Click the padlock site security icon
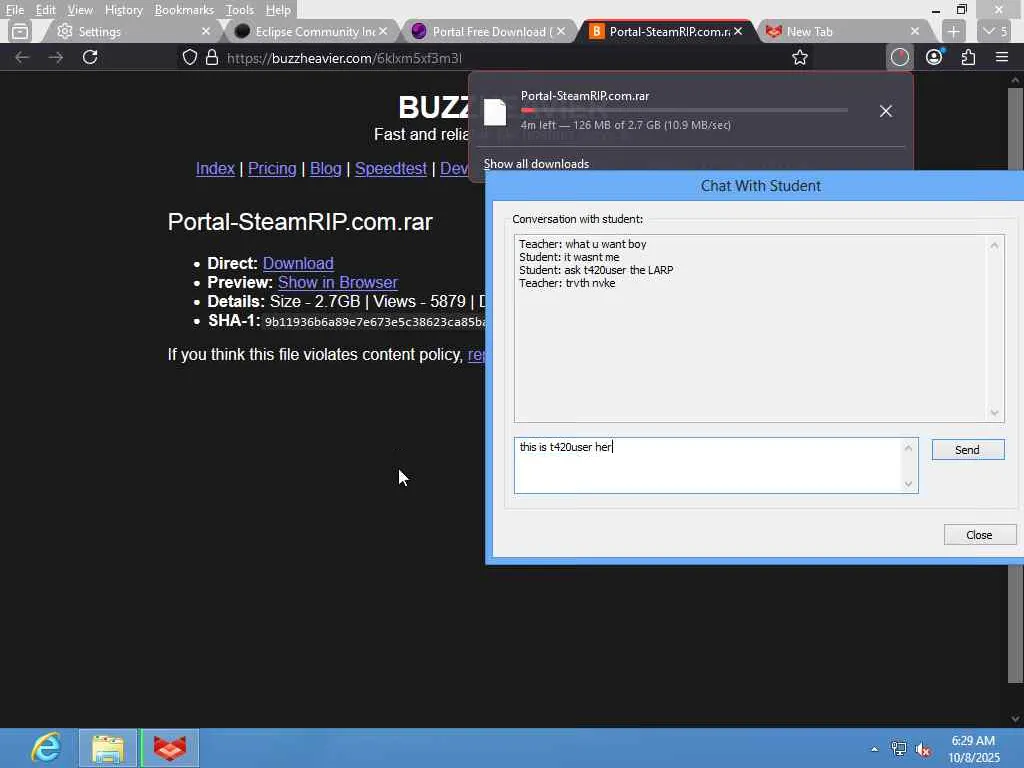 pyautogui.click(x=212, y=57)
